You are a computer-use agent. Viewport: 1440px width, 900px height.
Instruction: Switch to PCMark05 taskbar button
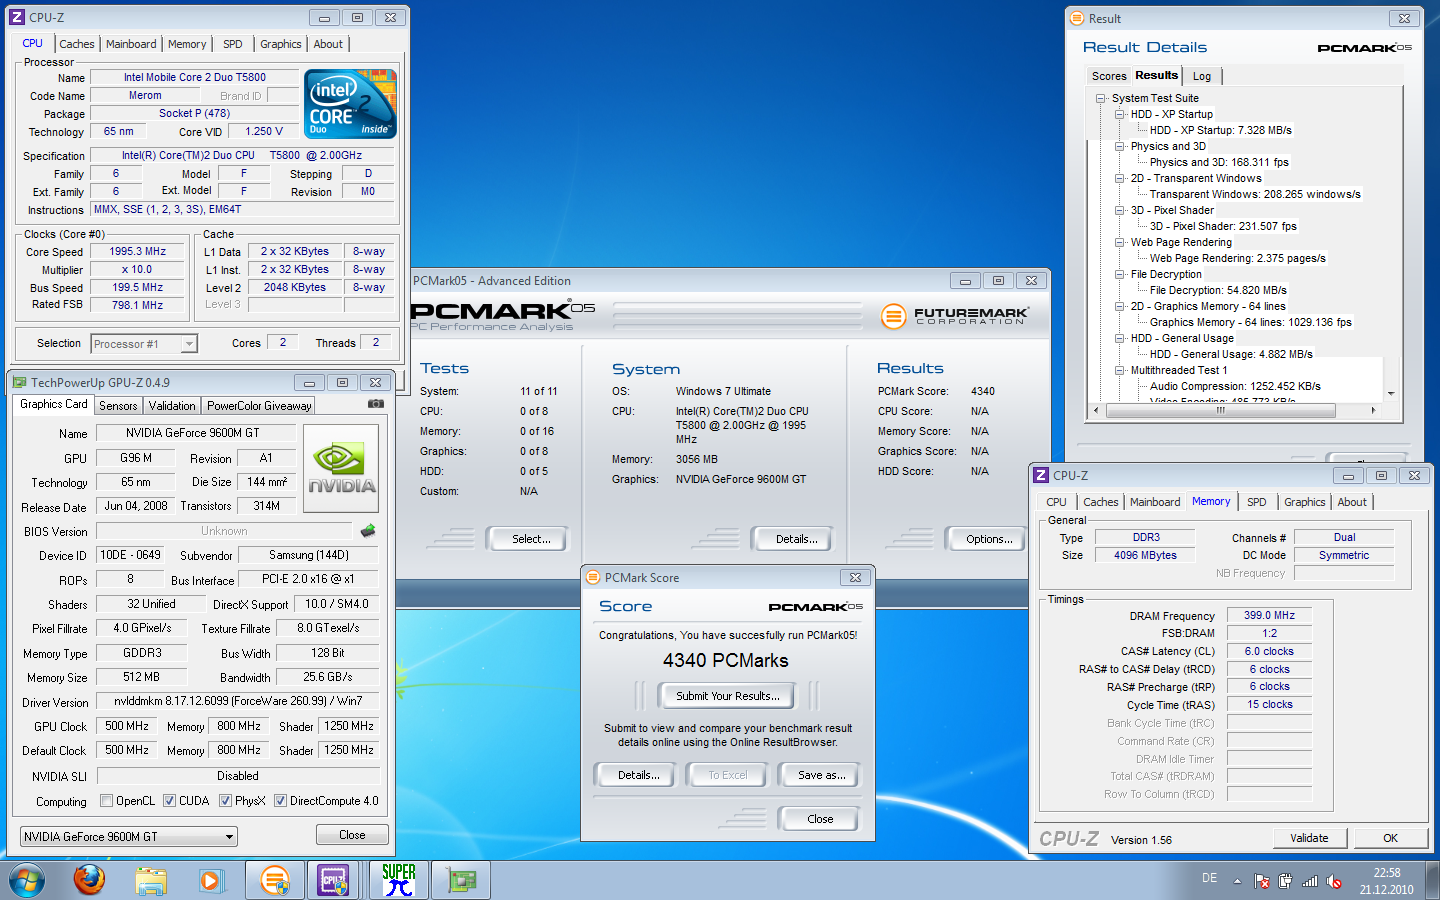coord(274,880)
